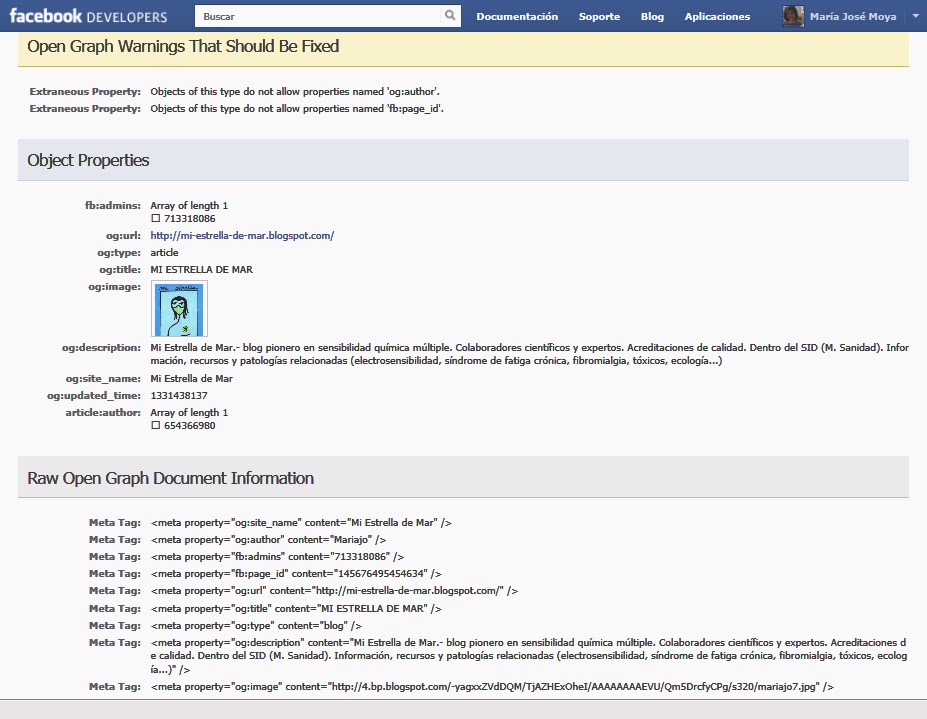Click the og:description property text
The height and width of the screenshot is (719, 927).
coord(529,354)
